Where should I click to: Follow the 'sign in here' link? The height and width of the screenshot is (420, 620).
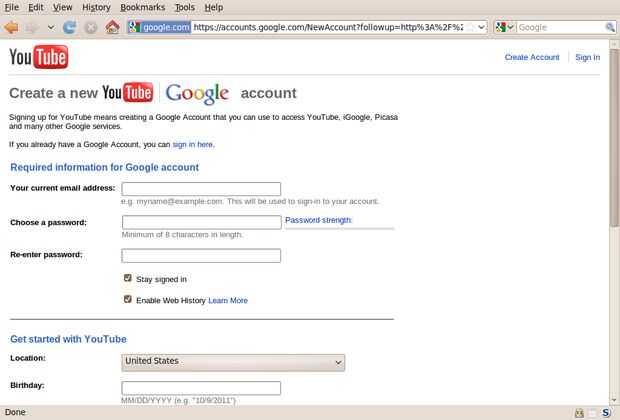click(x=193, y=144)
